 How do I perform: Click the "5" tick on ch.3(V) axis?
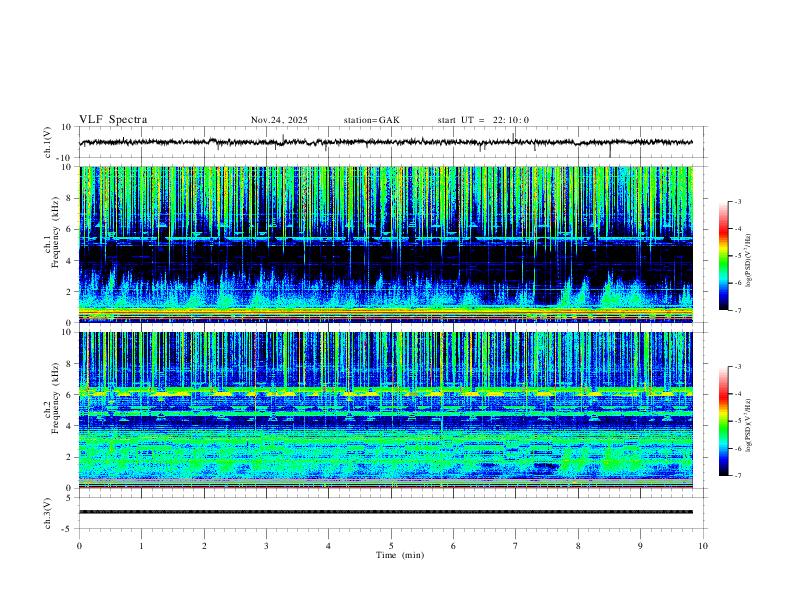pyautogui.click(x=70, y=497)
